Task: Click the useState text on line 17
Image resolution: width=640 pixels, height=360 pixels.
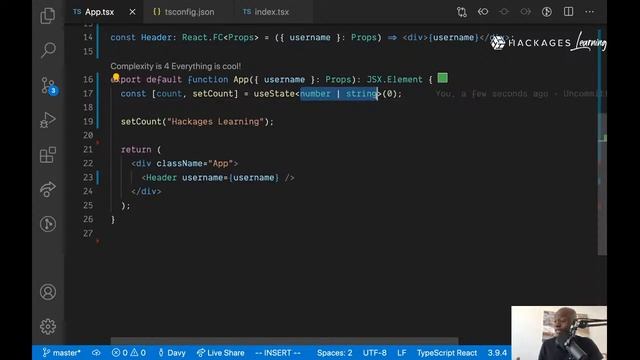Action: point(274,93)
